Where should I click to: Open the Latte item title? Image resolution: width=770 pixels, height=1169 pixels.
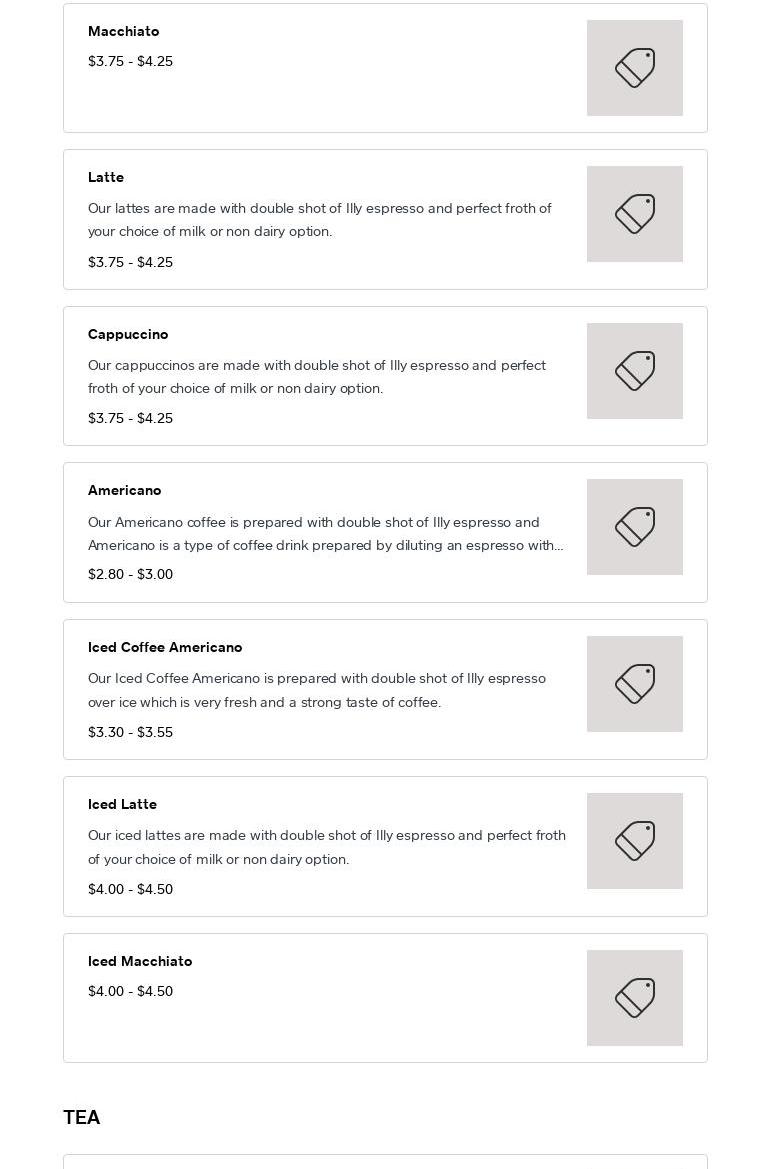pyautogui.click(x=106, y=177)
